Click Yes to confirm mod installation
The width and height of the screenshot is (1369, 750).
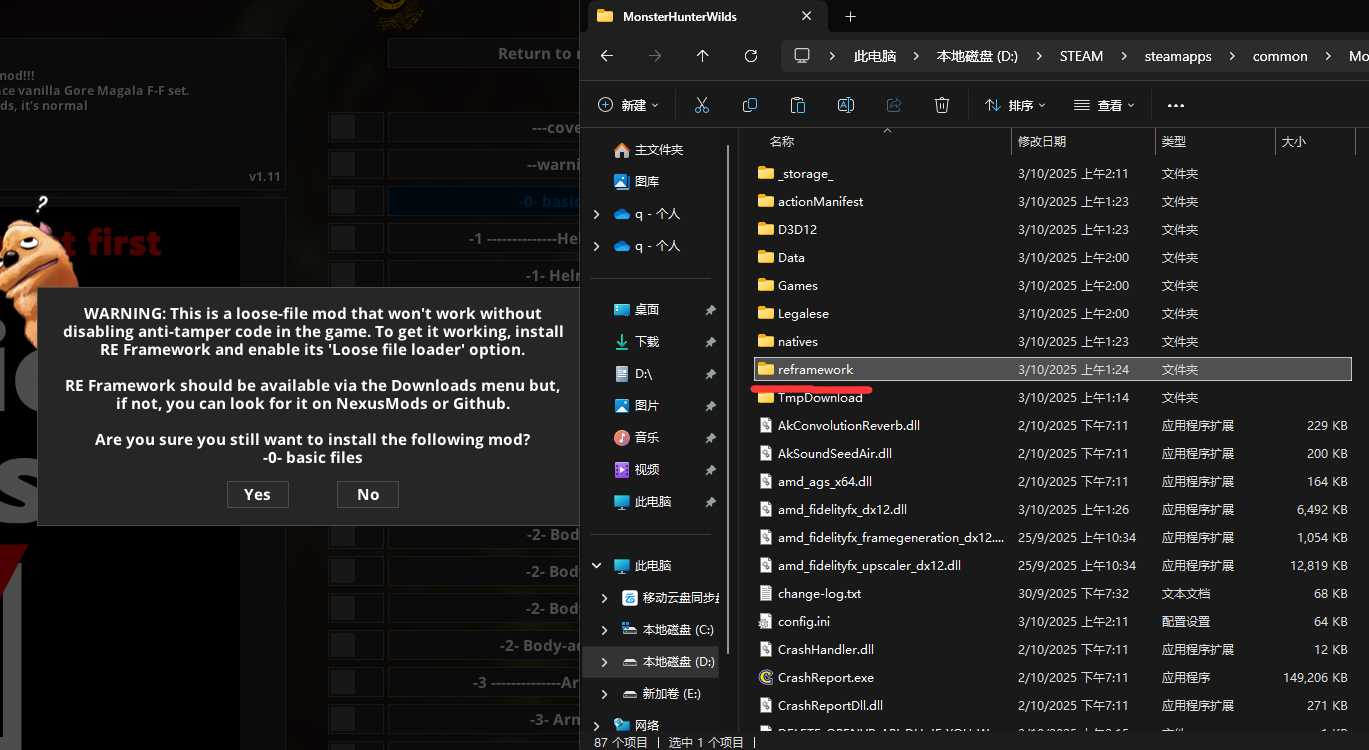pos(257,494)
